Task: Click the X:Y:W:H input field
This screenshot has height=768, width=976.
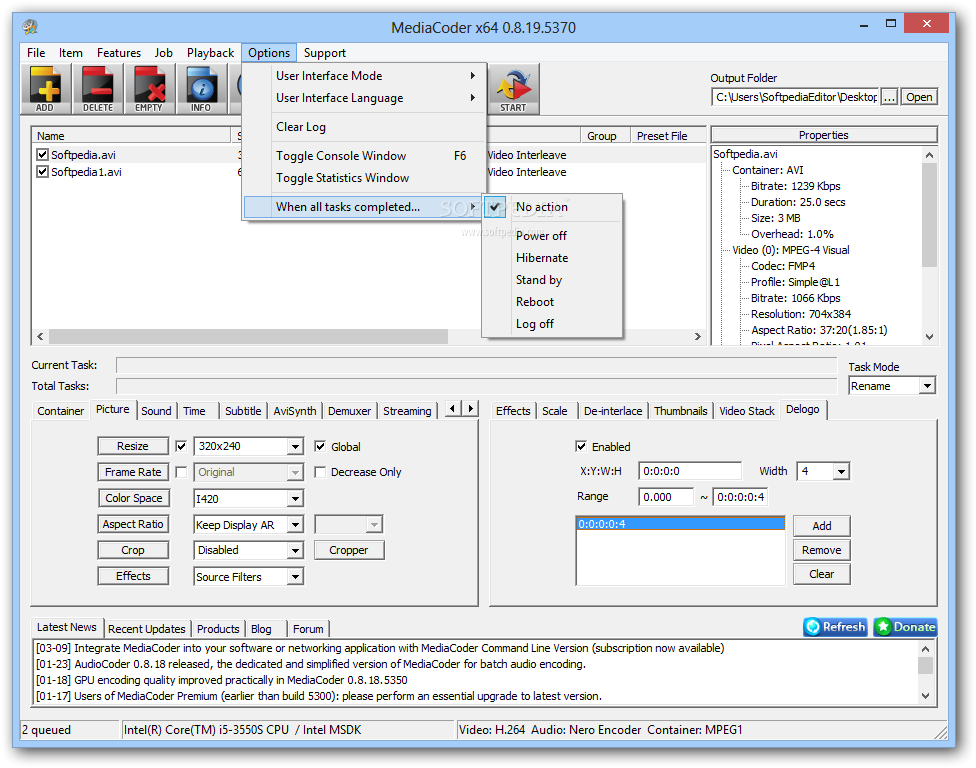Action: click(x=690, y=471)
